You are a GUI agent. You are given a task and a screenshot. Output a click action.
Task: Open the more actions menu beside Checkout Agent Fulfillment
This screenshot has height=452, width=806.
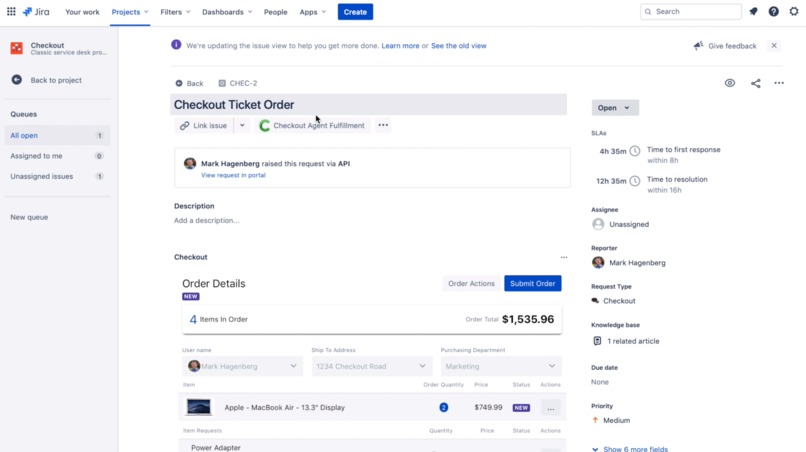(383, 125)
